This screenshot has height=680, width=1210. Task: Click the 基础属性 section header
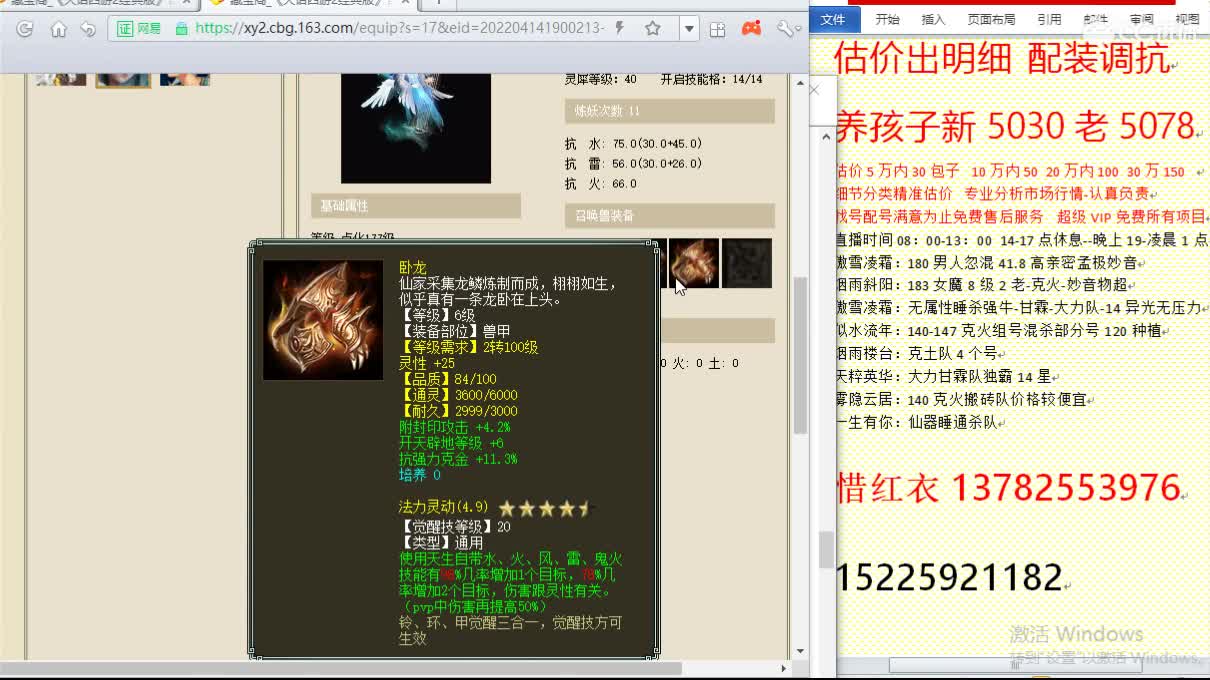coord(416,206)
